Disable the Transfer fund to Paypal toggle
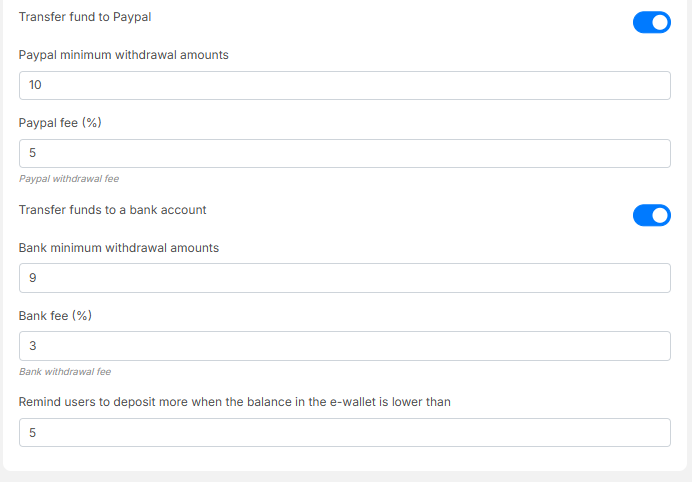 [x=651, y=22]
